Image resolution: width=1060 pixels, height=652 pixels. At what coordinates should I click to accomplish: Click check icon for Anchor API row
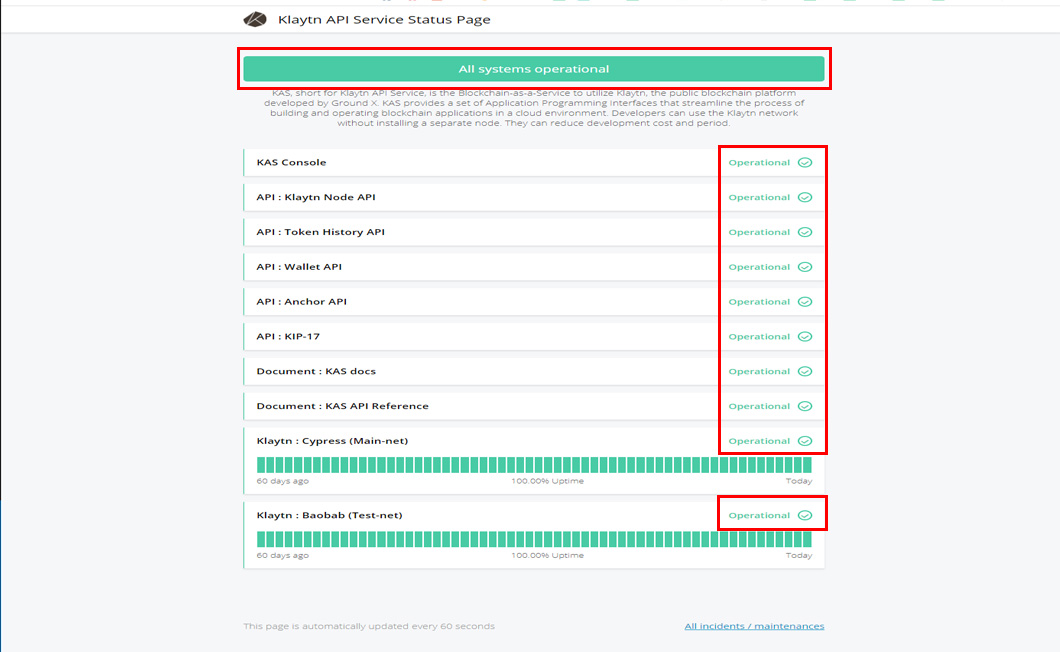tap(804, 302)
